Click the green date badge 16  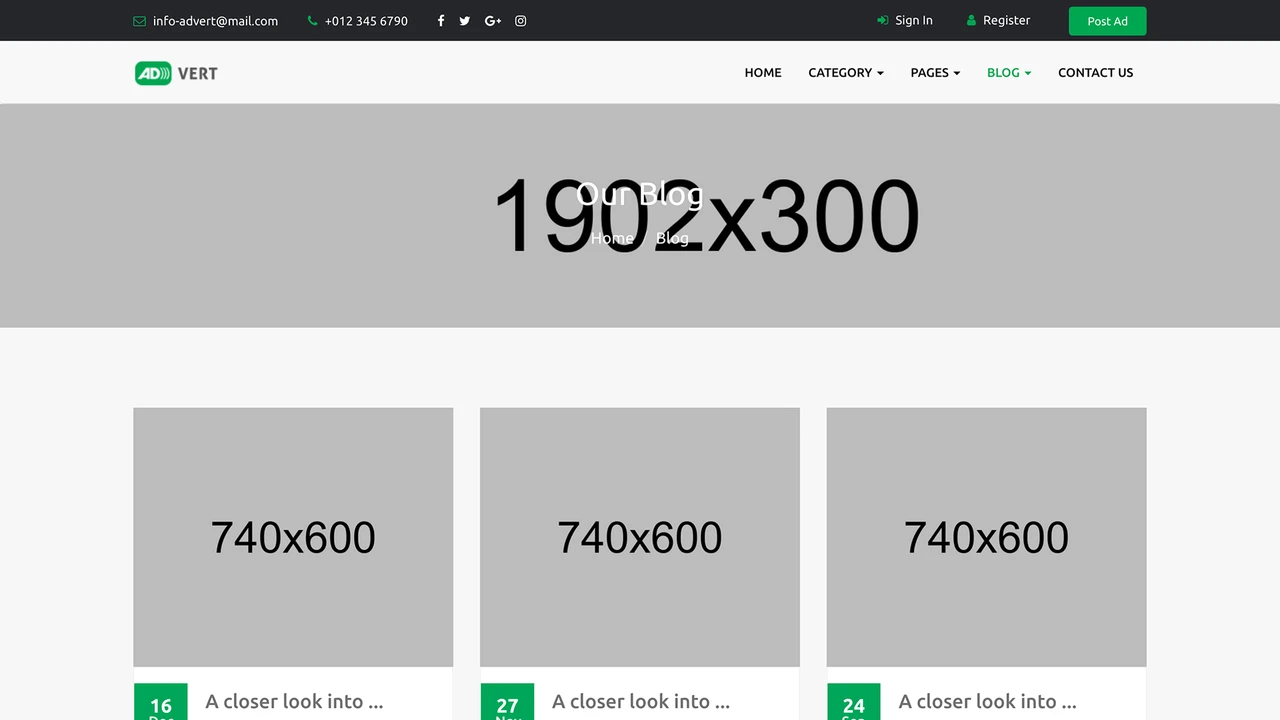pos(161,703)
